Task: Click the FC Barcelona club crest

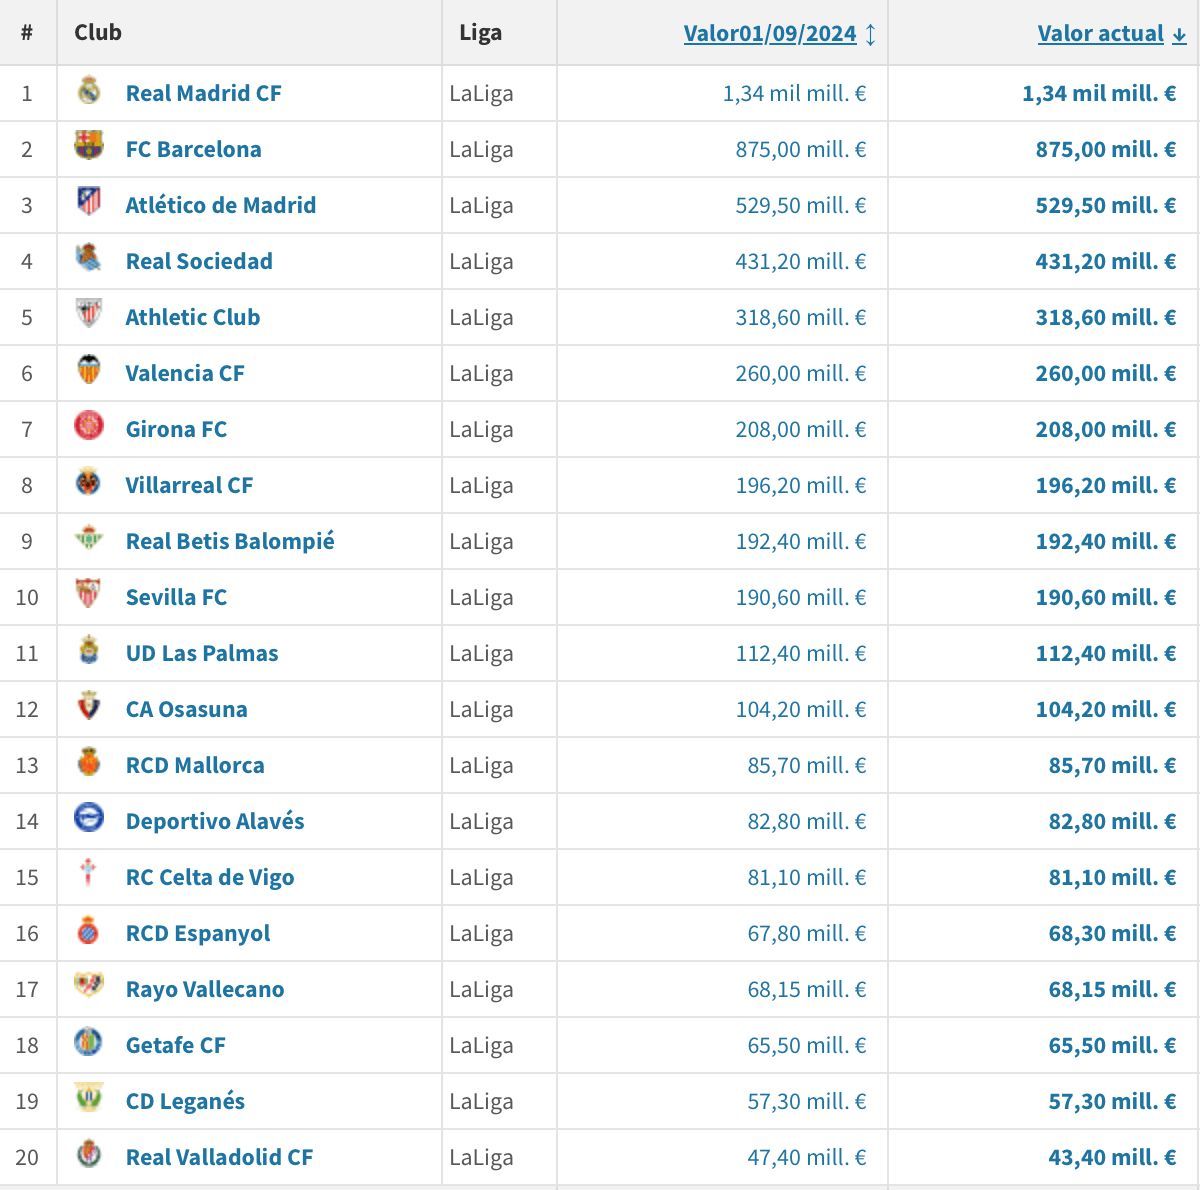Action: 91,149
